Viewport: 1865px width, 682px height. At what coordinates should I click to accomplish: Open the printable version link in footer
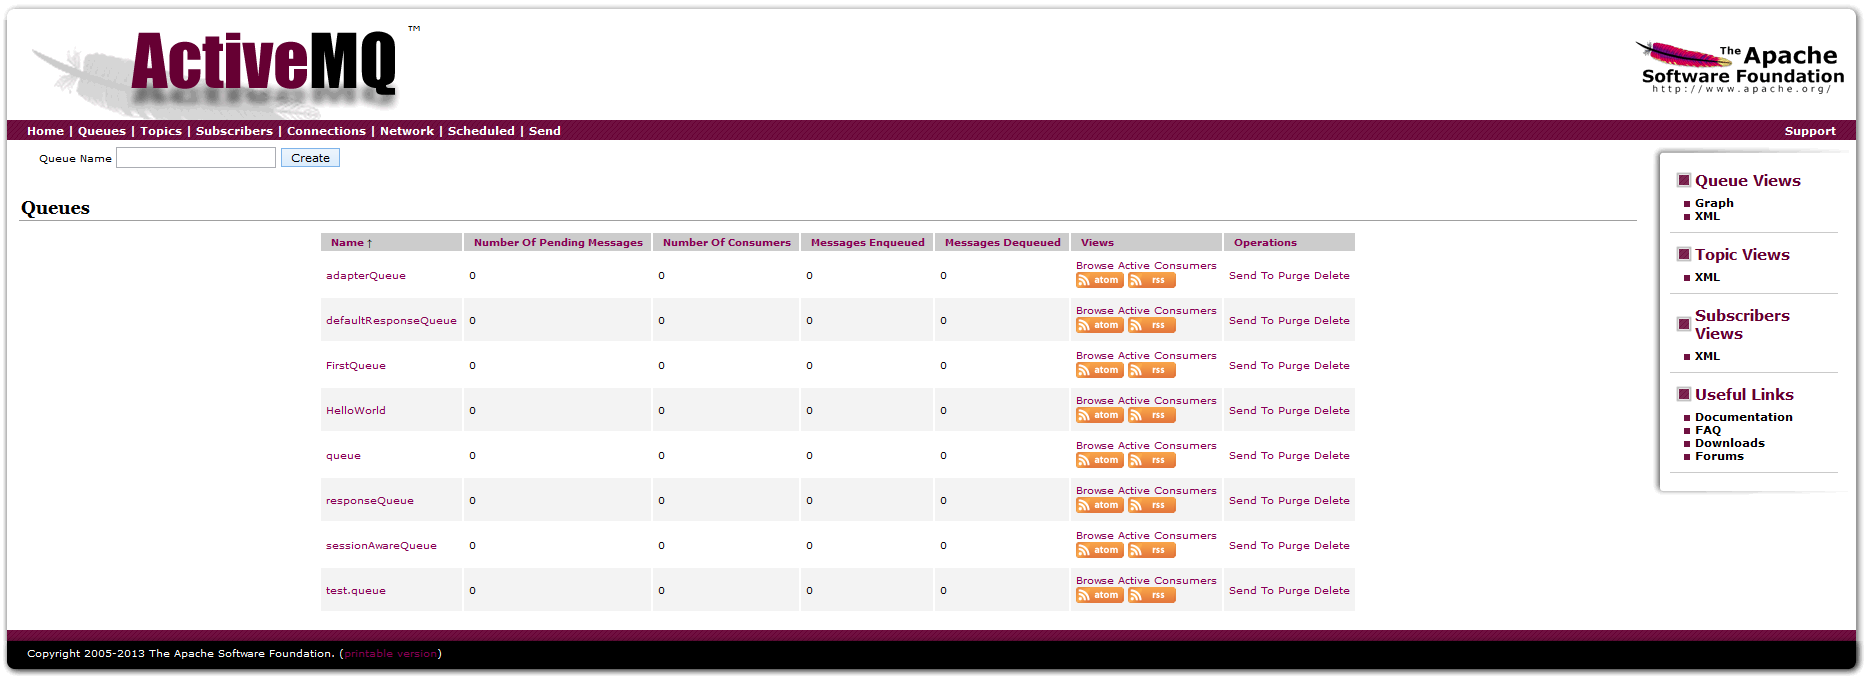coord(391,654)
